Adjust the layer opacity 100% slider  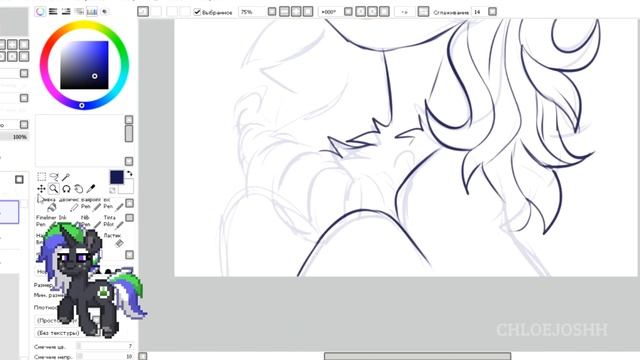pos(14,137)
